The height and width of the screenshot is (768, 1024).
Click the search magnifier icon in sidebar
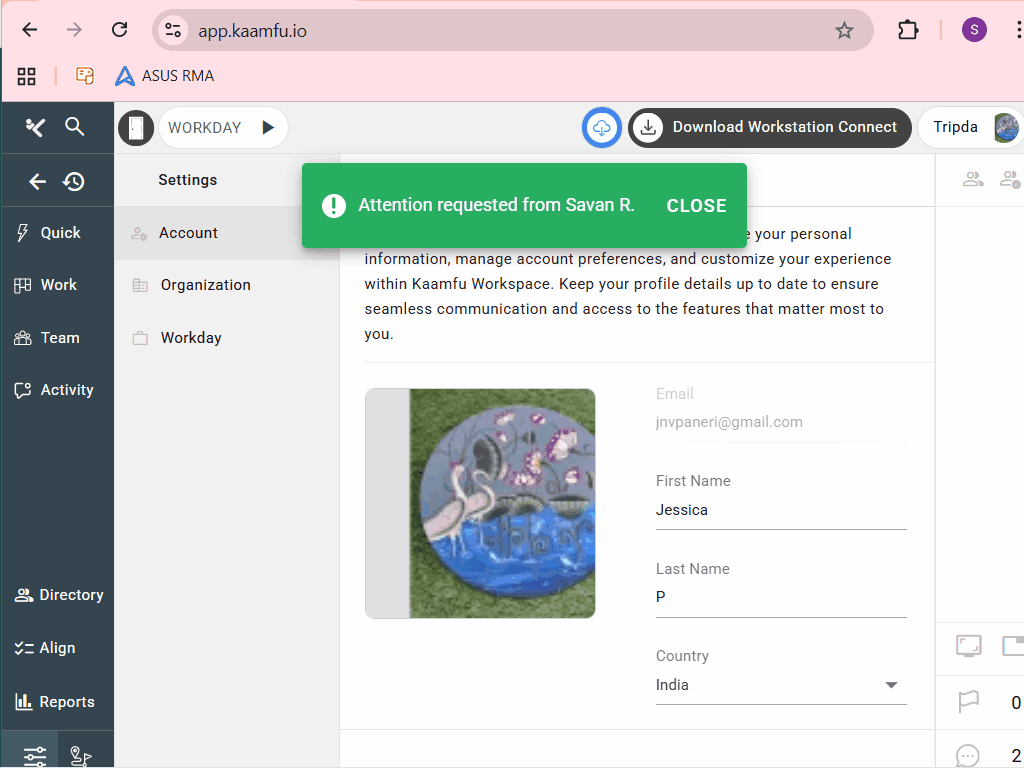click(74, 127)
